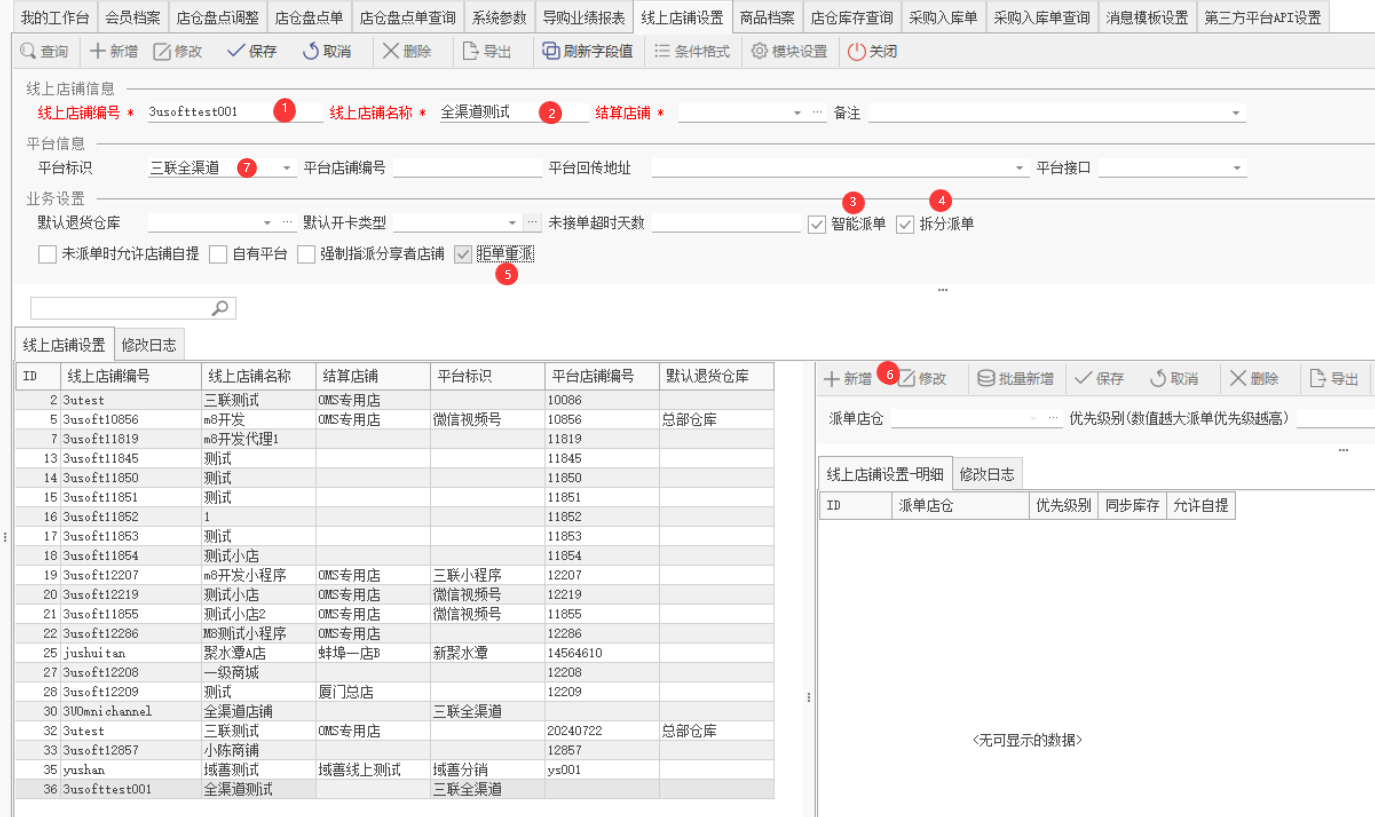Click 导出 in the detail panel toolbar
The width and height of the screenshot is (1375, 817).
(x=1335, y=379)
